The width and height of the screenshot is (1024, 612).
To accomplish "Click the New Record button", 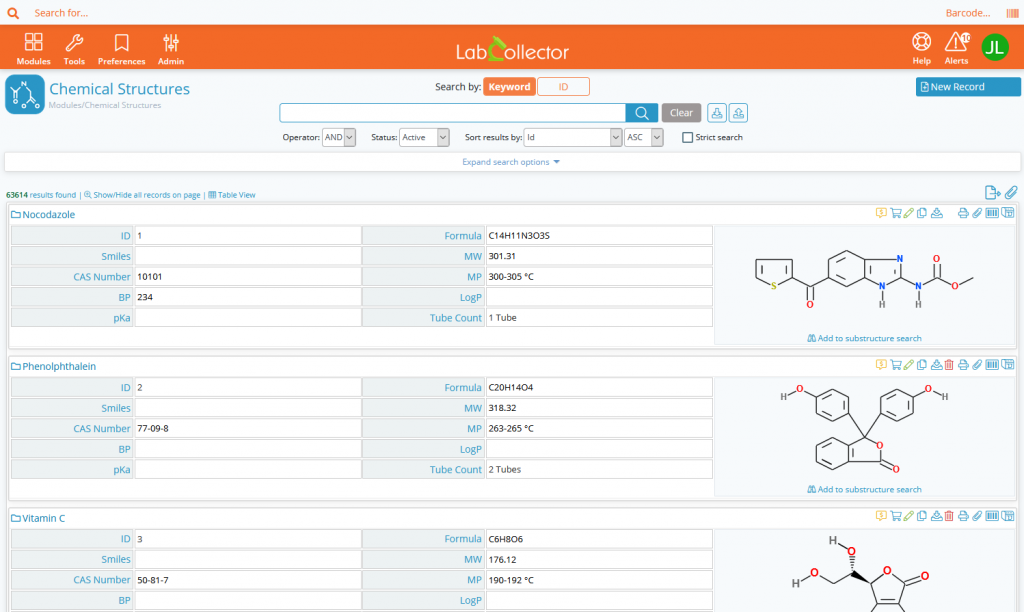I will 968,87.
